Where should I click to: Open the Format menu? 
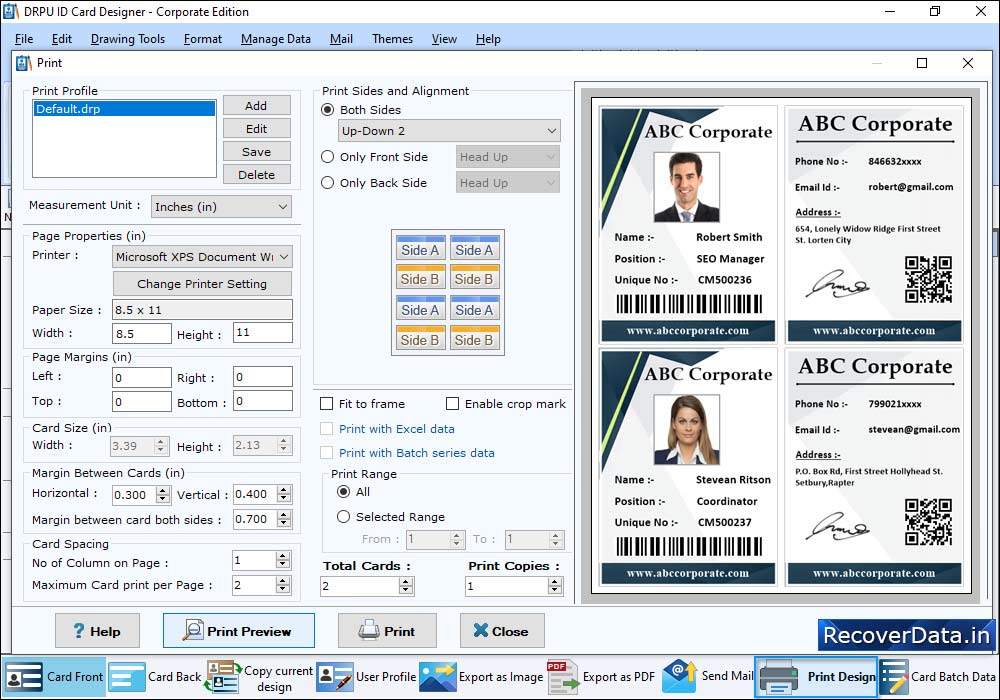pos(203,39)
